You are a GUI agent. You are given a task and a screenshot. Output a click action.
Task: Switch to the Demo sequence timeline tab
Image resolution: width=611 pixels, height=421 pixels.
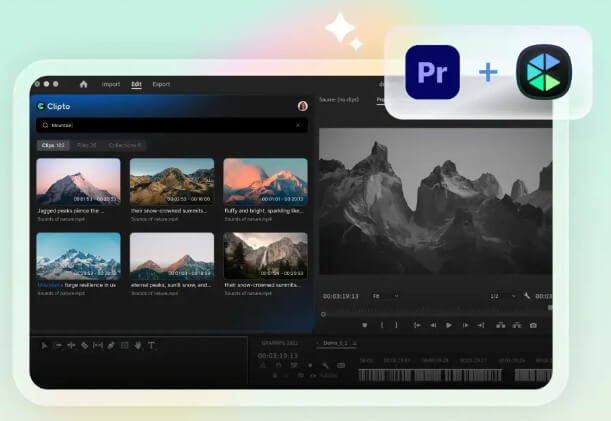coord(335,343)
